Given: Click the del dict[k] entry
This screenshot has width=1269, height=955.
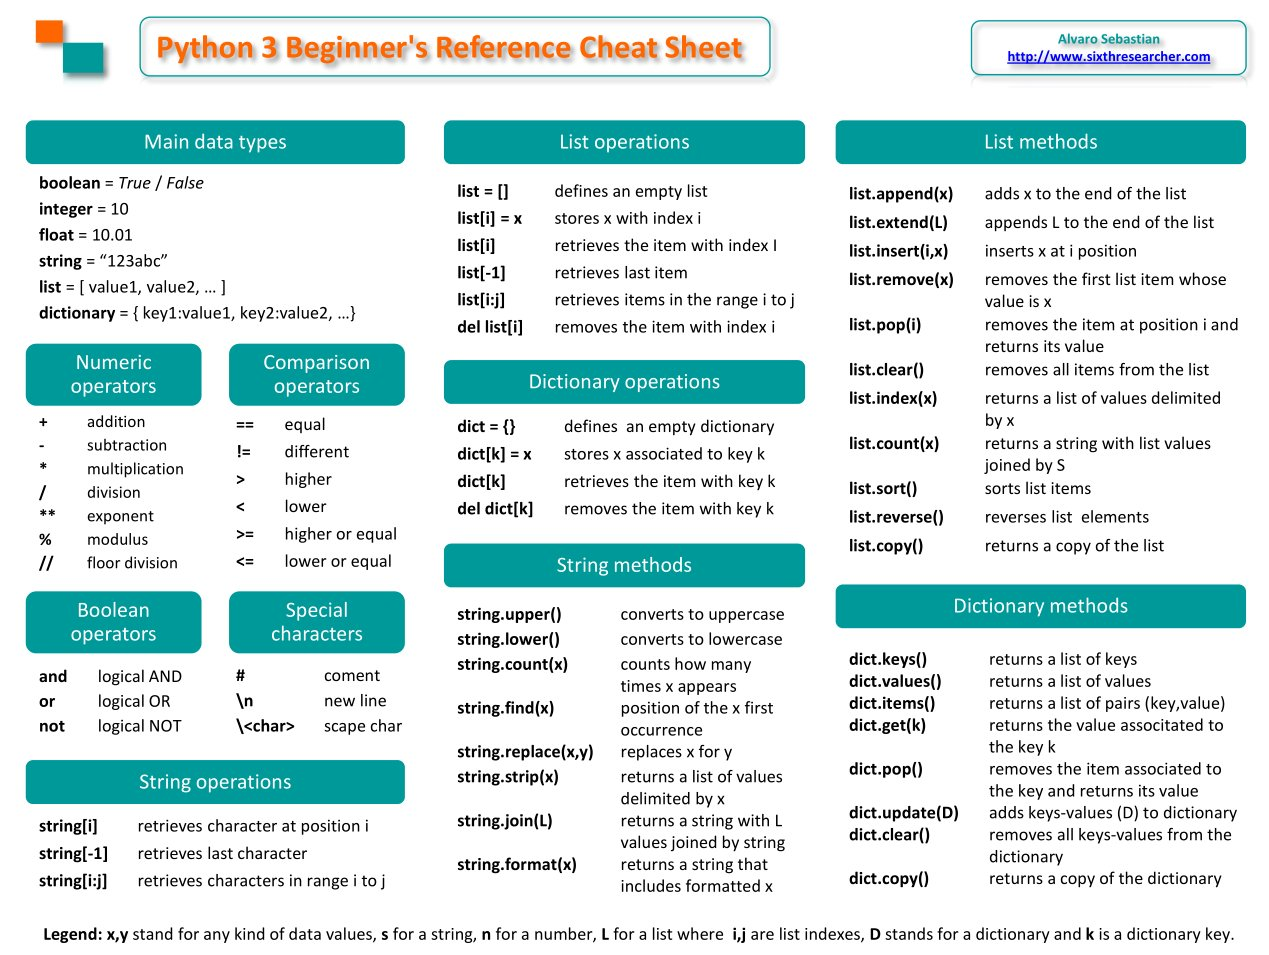Looking at the screenshot, I should (495, 509).
